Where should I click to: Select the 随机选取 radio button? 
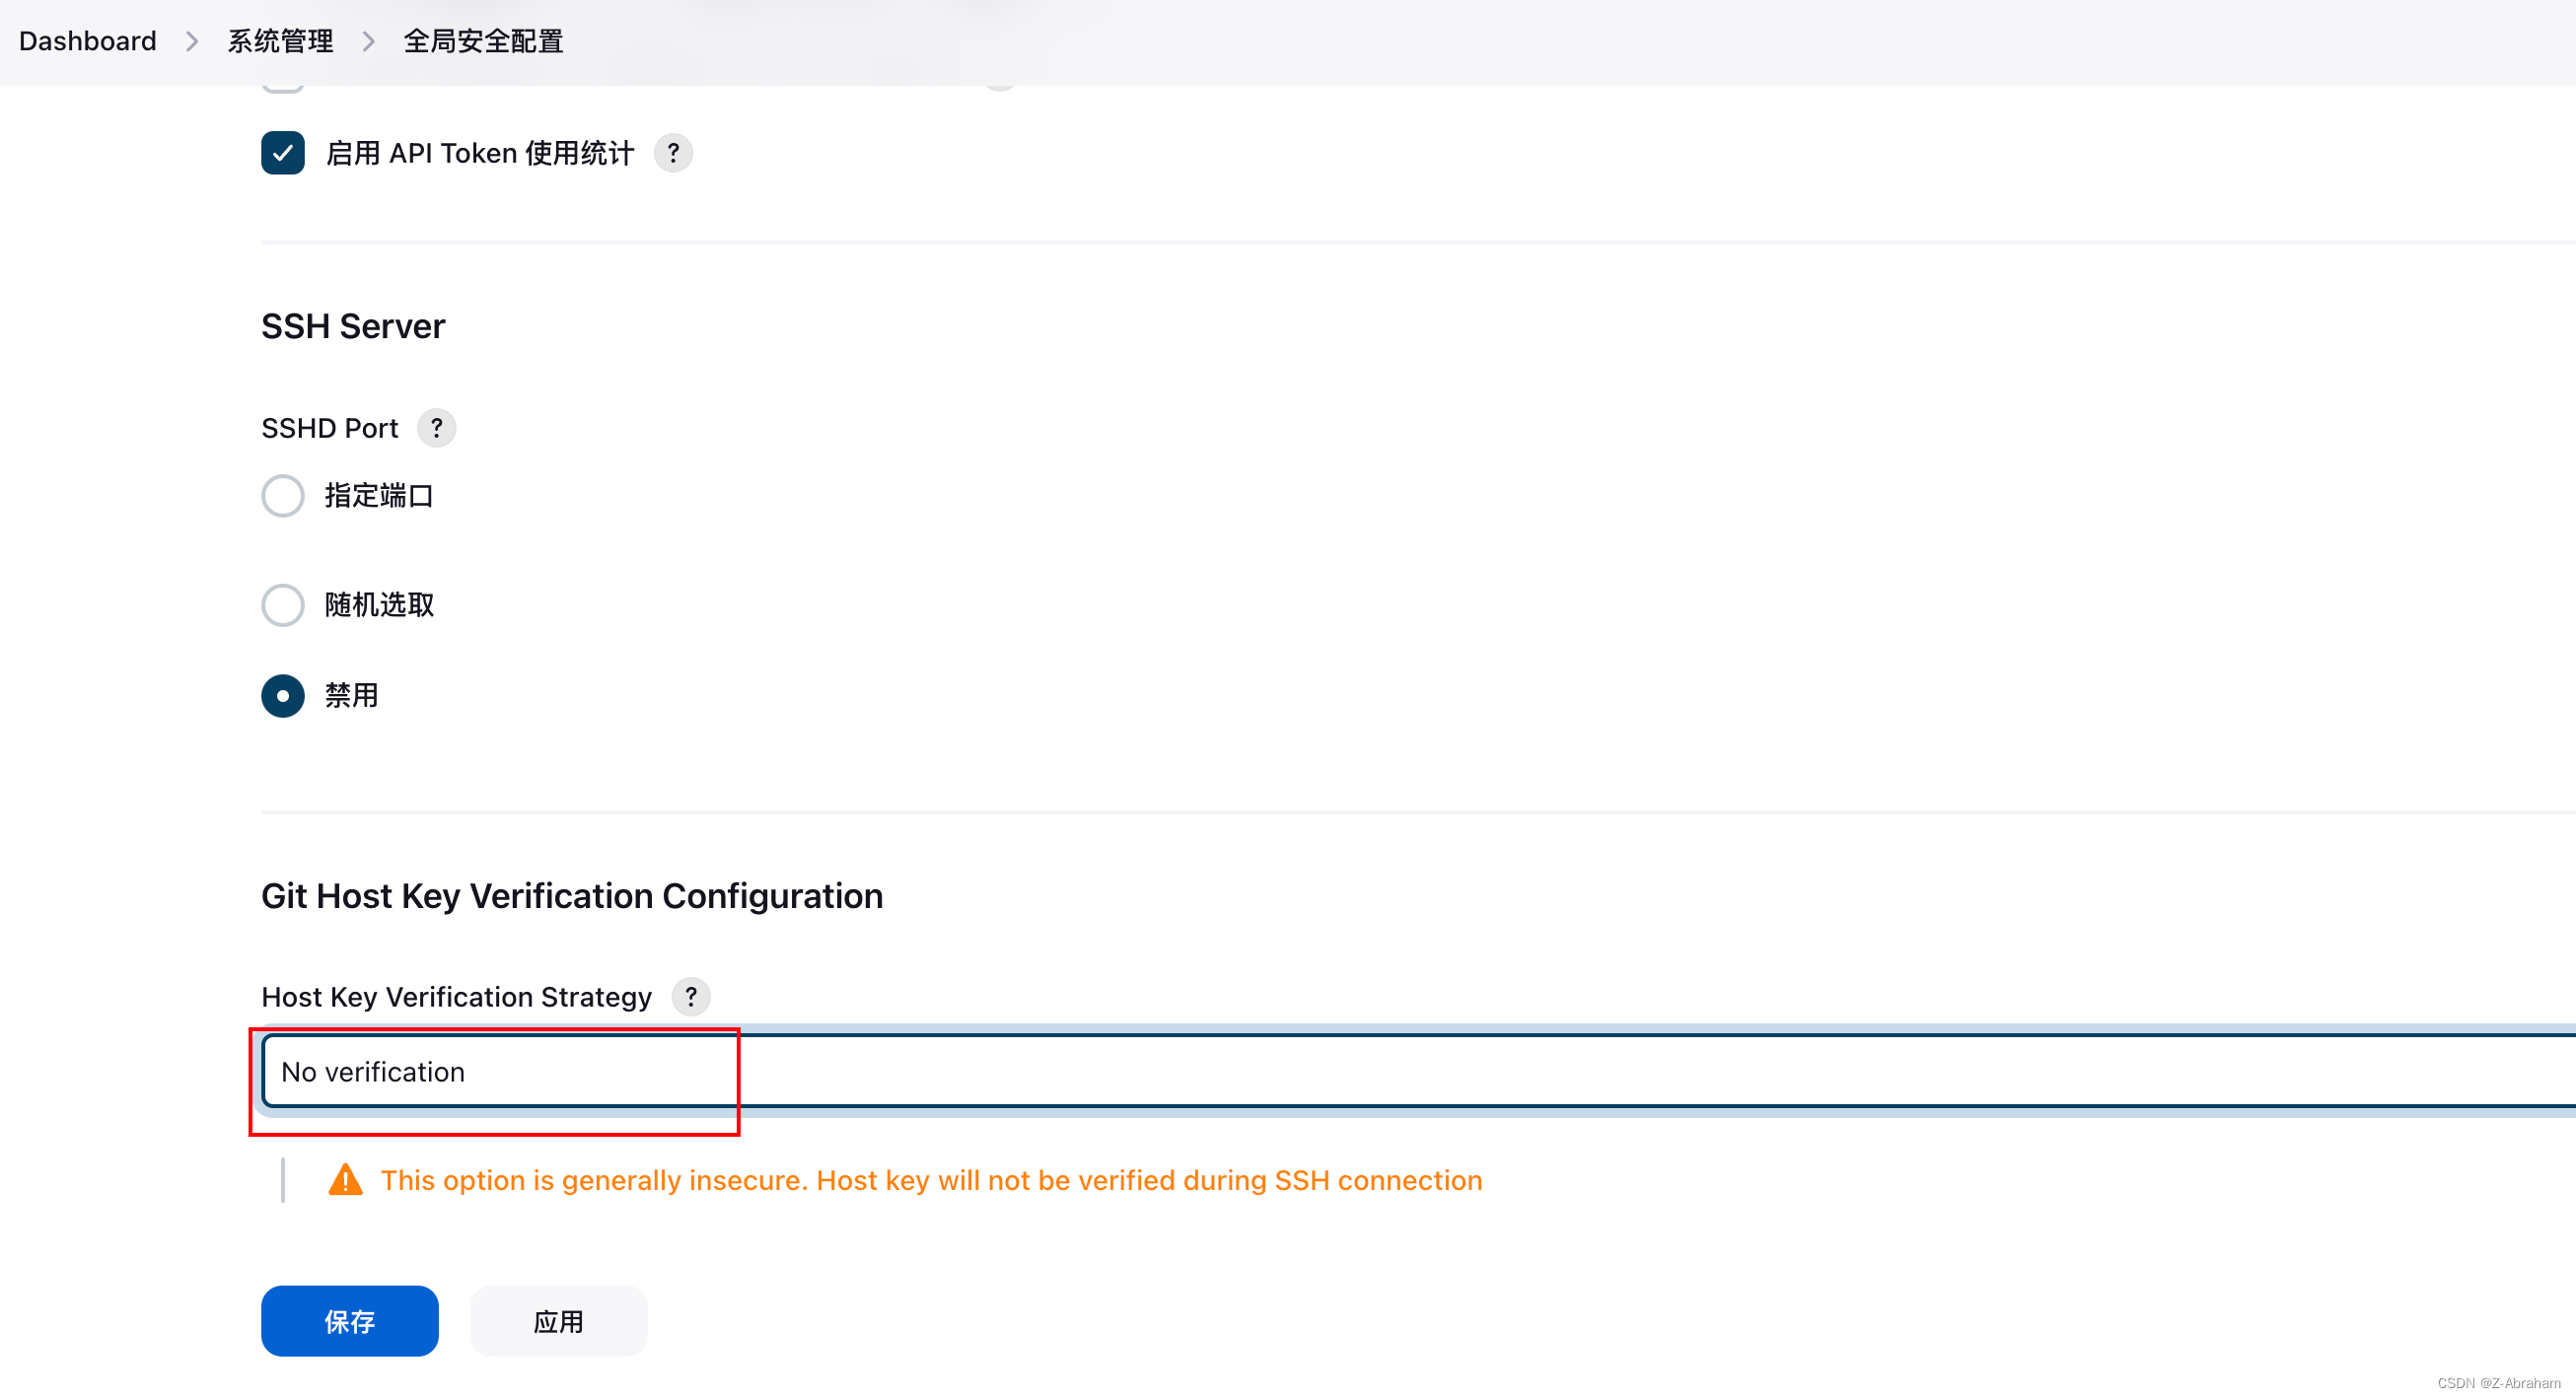[282, 604]
